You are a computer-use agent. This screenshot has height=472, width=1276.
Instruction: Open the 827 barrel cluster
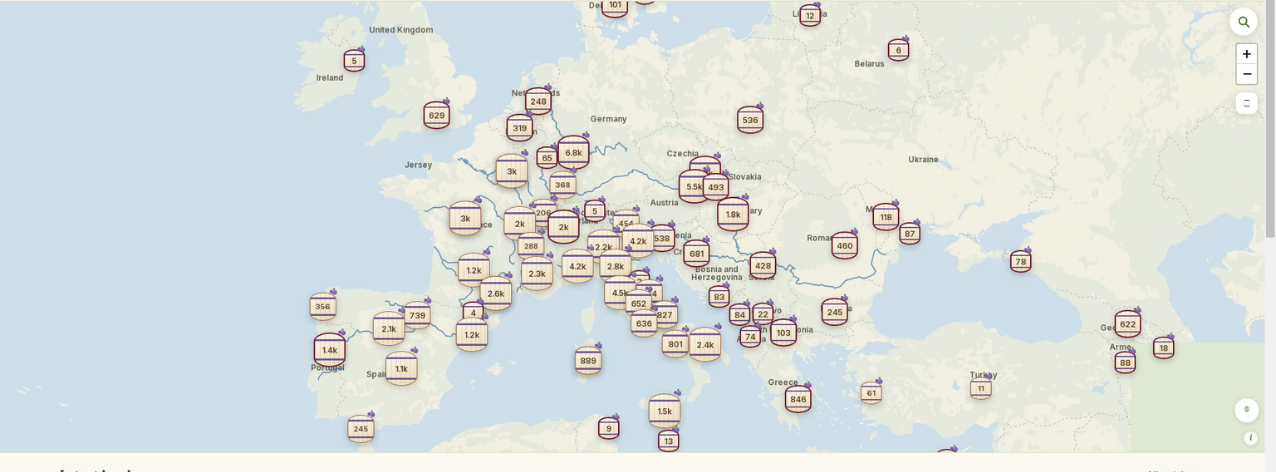(664, 315)
